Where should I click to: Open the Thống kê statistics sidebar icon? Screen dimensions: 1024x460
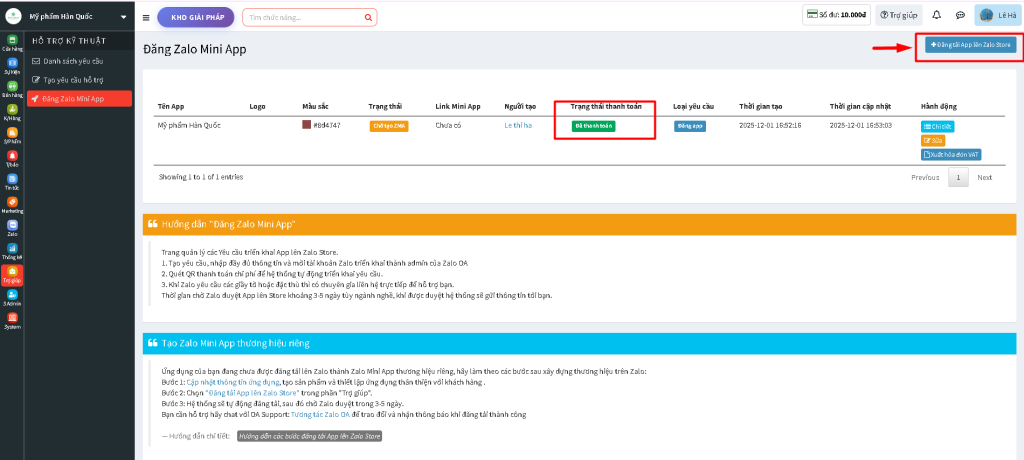[x=12, y=252]
